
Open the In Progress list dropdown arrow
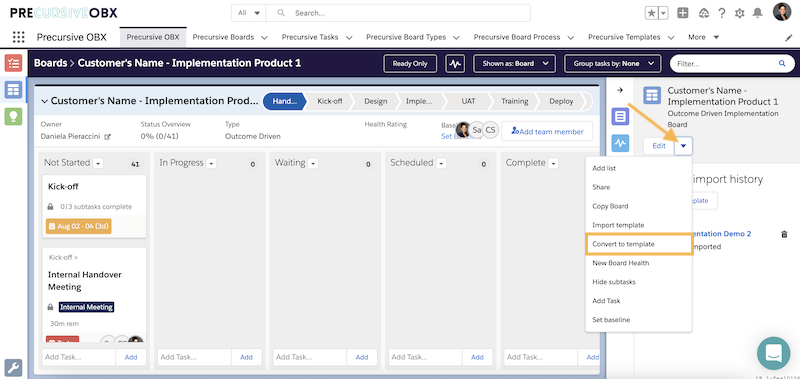(x=211, y=164)
